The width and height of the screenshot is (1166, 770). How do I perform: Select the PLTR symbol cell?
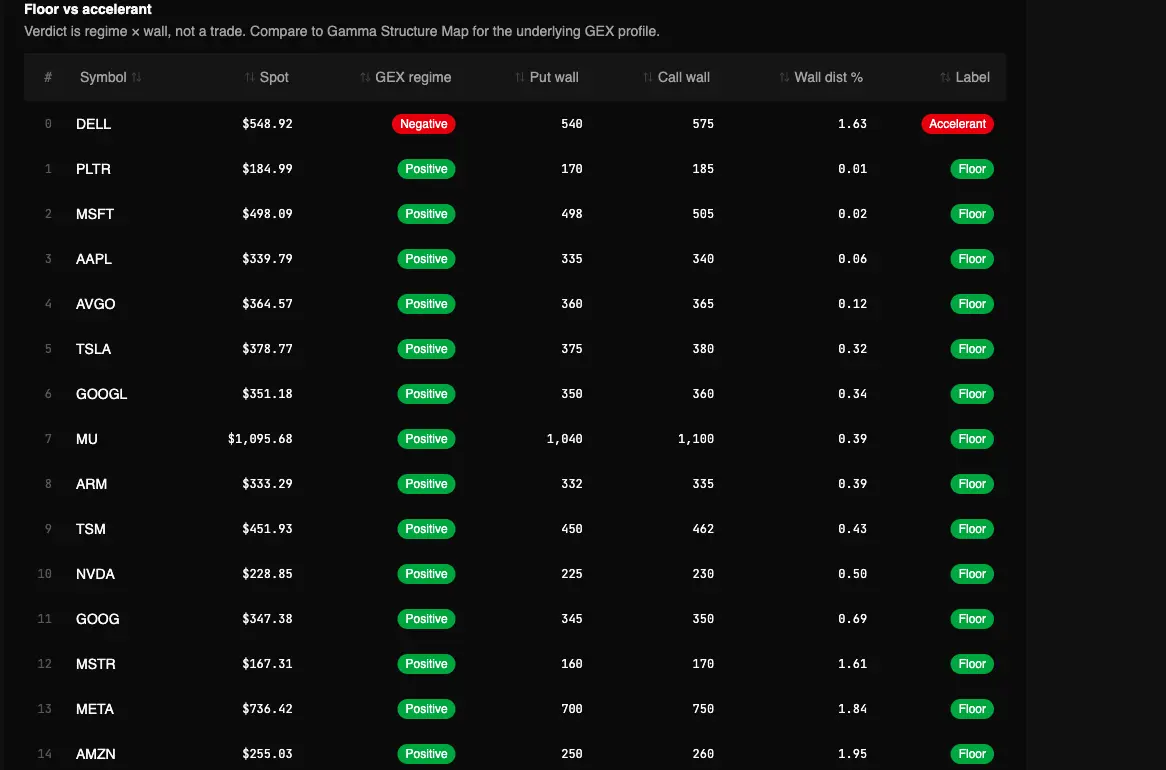(x=94, y=169)
